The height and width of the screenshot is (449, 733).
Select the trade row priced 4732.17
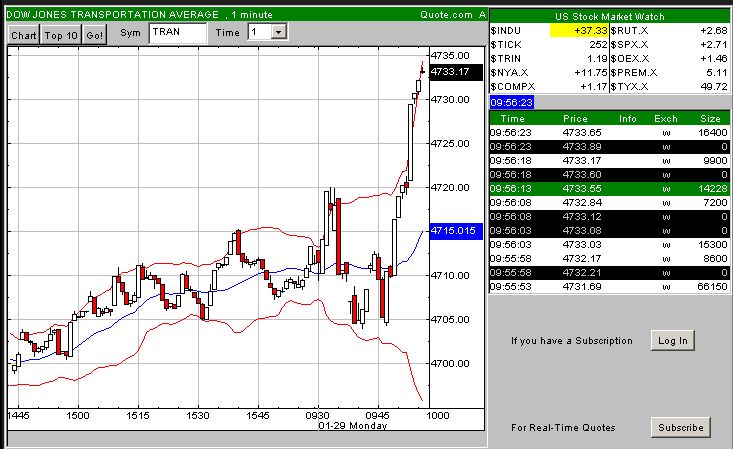tap(609, 259)
